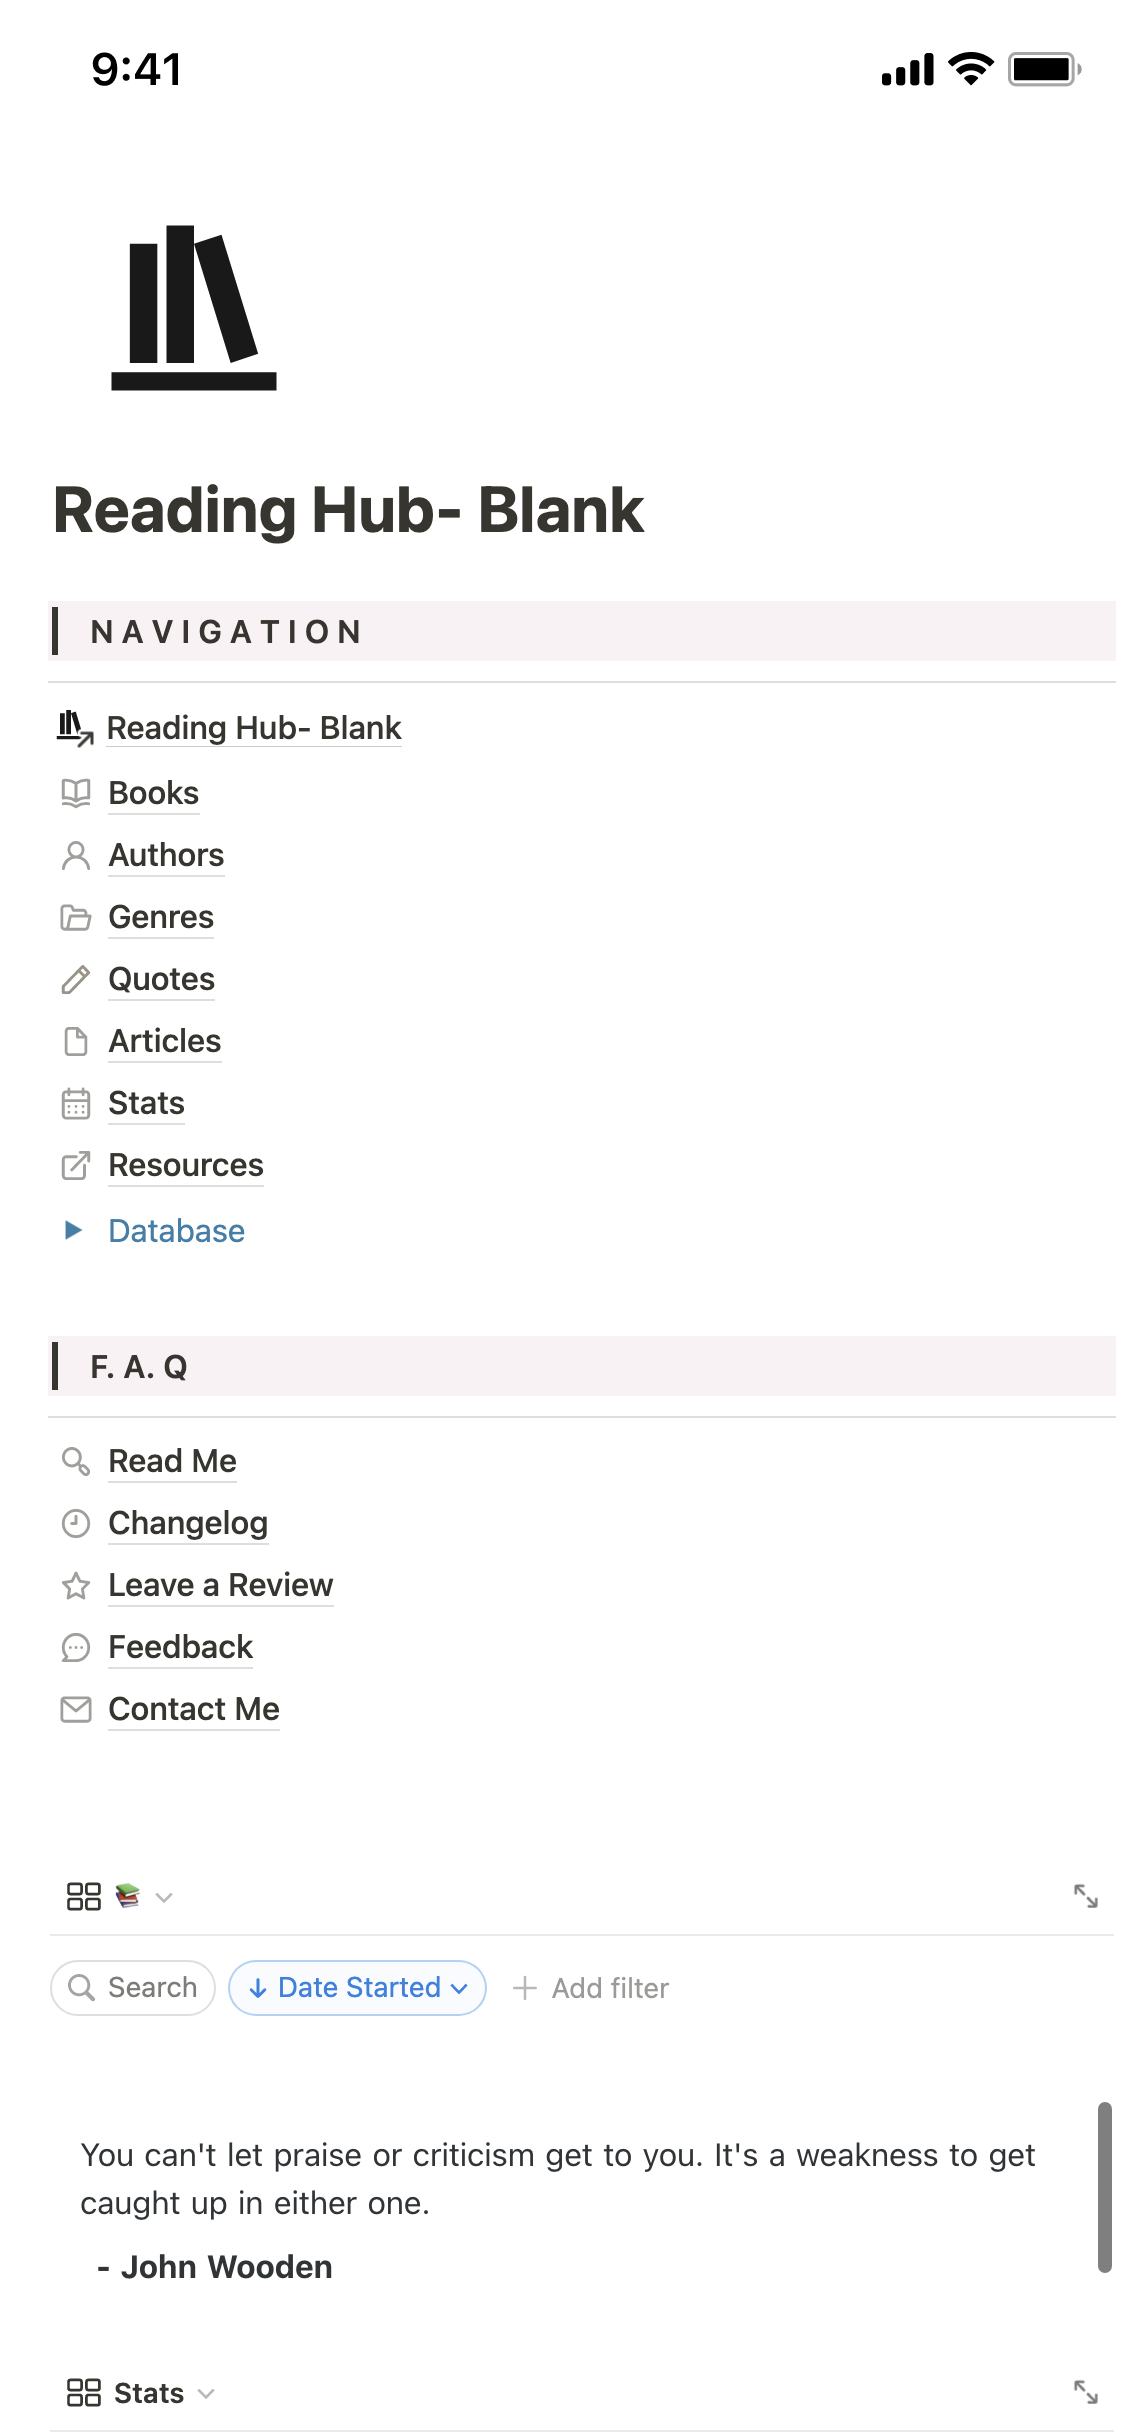Screen dimensions: 1125x2436
Task: Open Leave a Review link
Action: pos(221,1585)
